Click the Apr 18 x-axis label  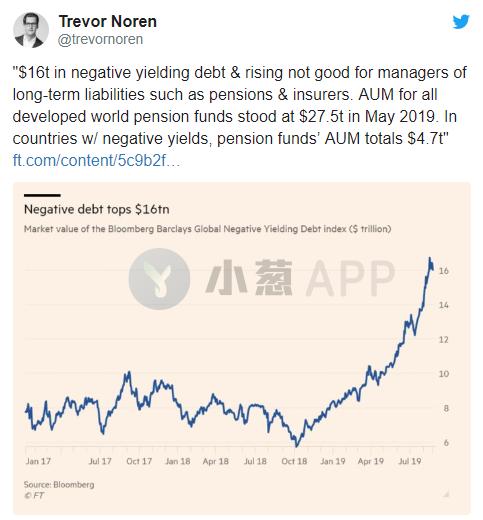point(216,461)
